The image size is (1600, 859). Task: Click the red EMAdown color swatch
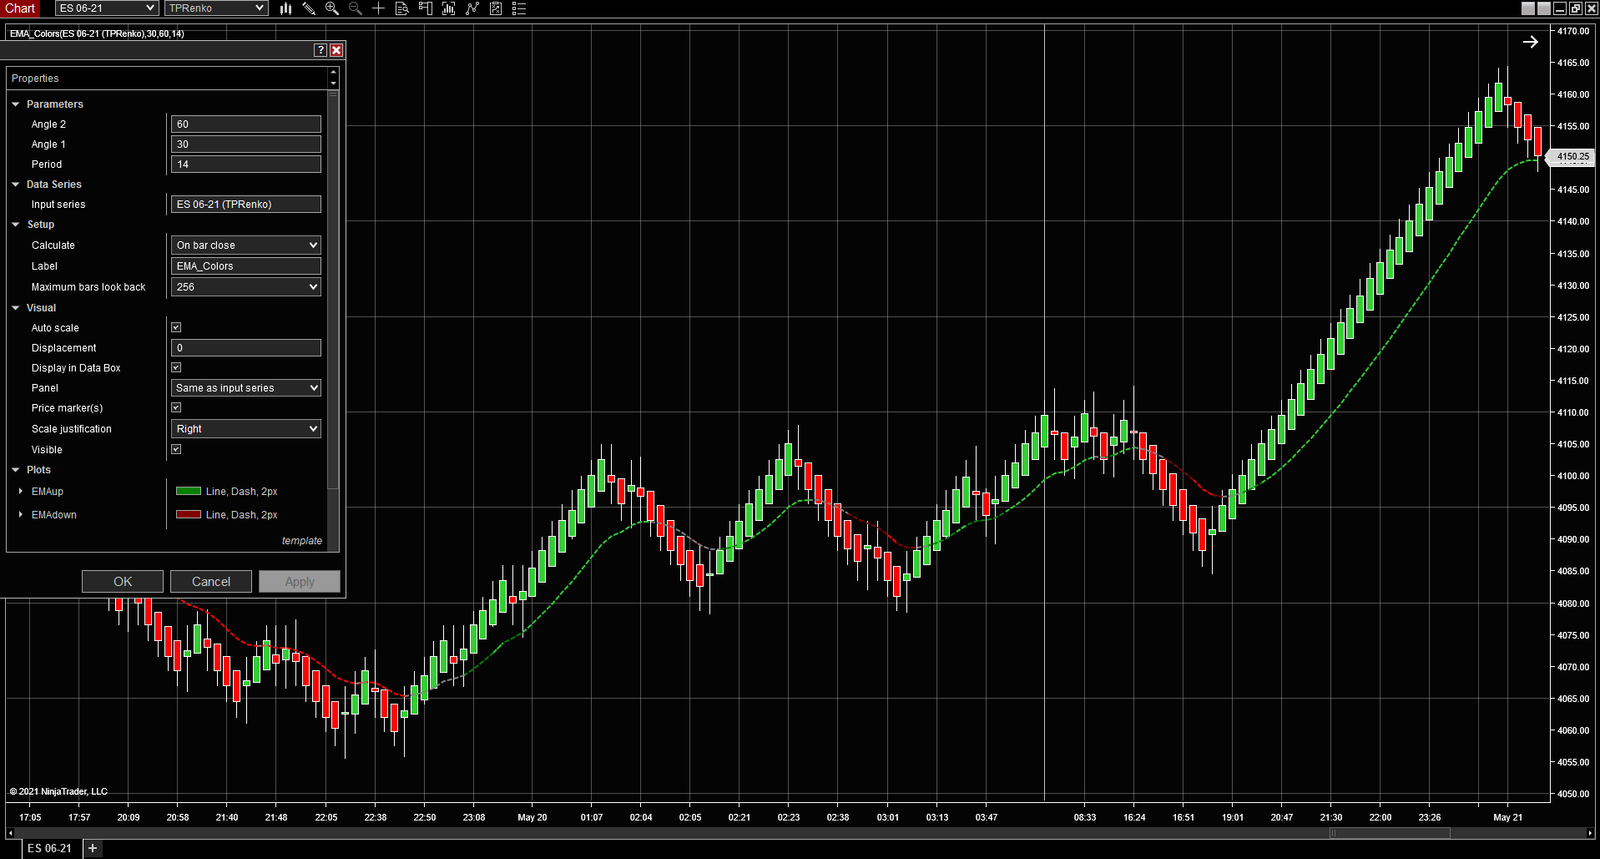pyautogui.click(x=188, y=515)
